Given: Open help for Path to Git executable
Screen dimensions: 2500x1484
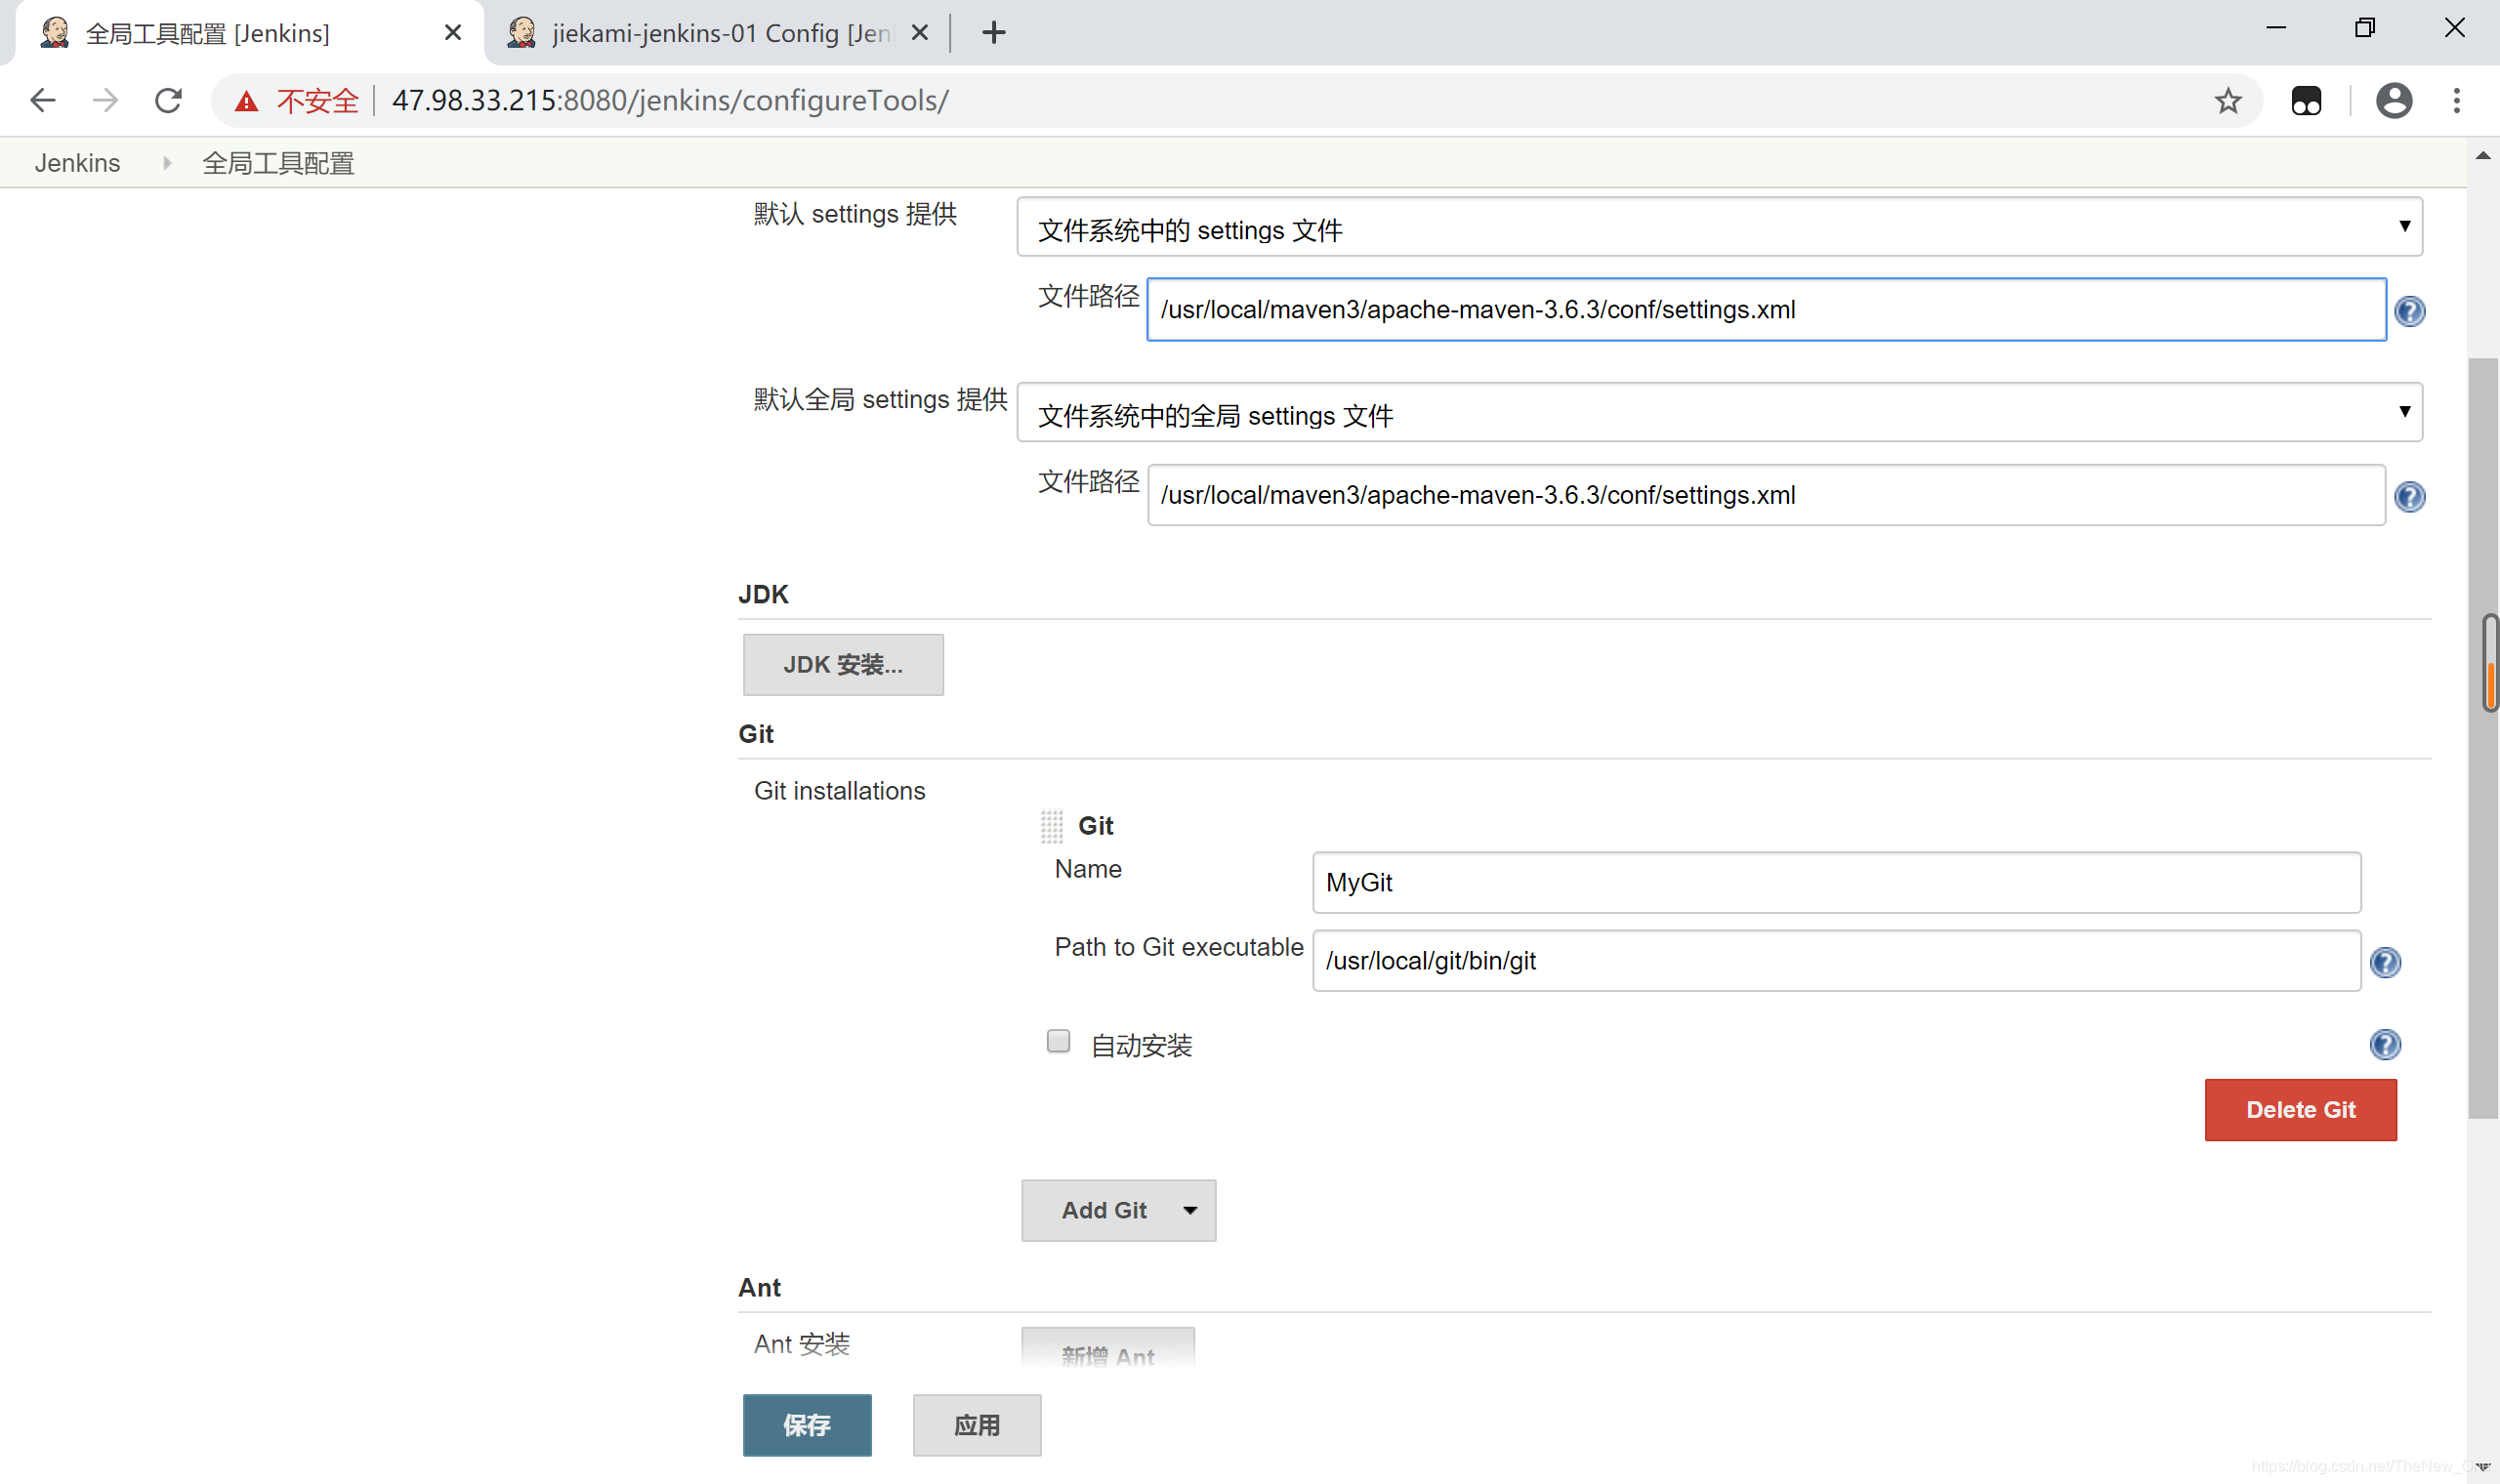Looking at the screenshot, I should (x=2385, y=962).
